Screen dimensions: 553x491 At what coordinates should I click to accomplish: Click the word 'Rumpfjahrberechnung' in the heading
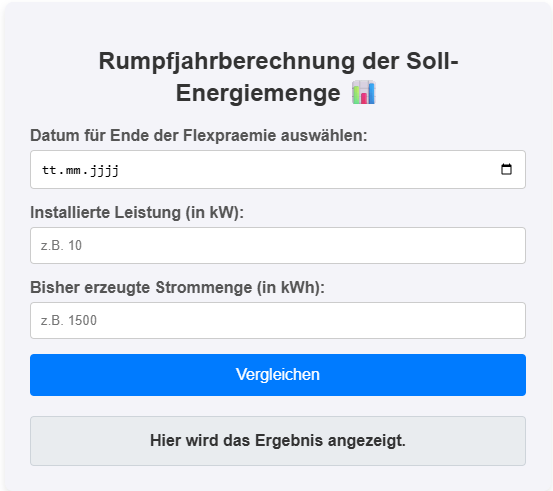(x=227, y=62)
